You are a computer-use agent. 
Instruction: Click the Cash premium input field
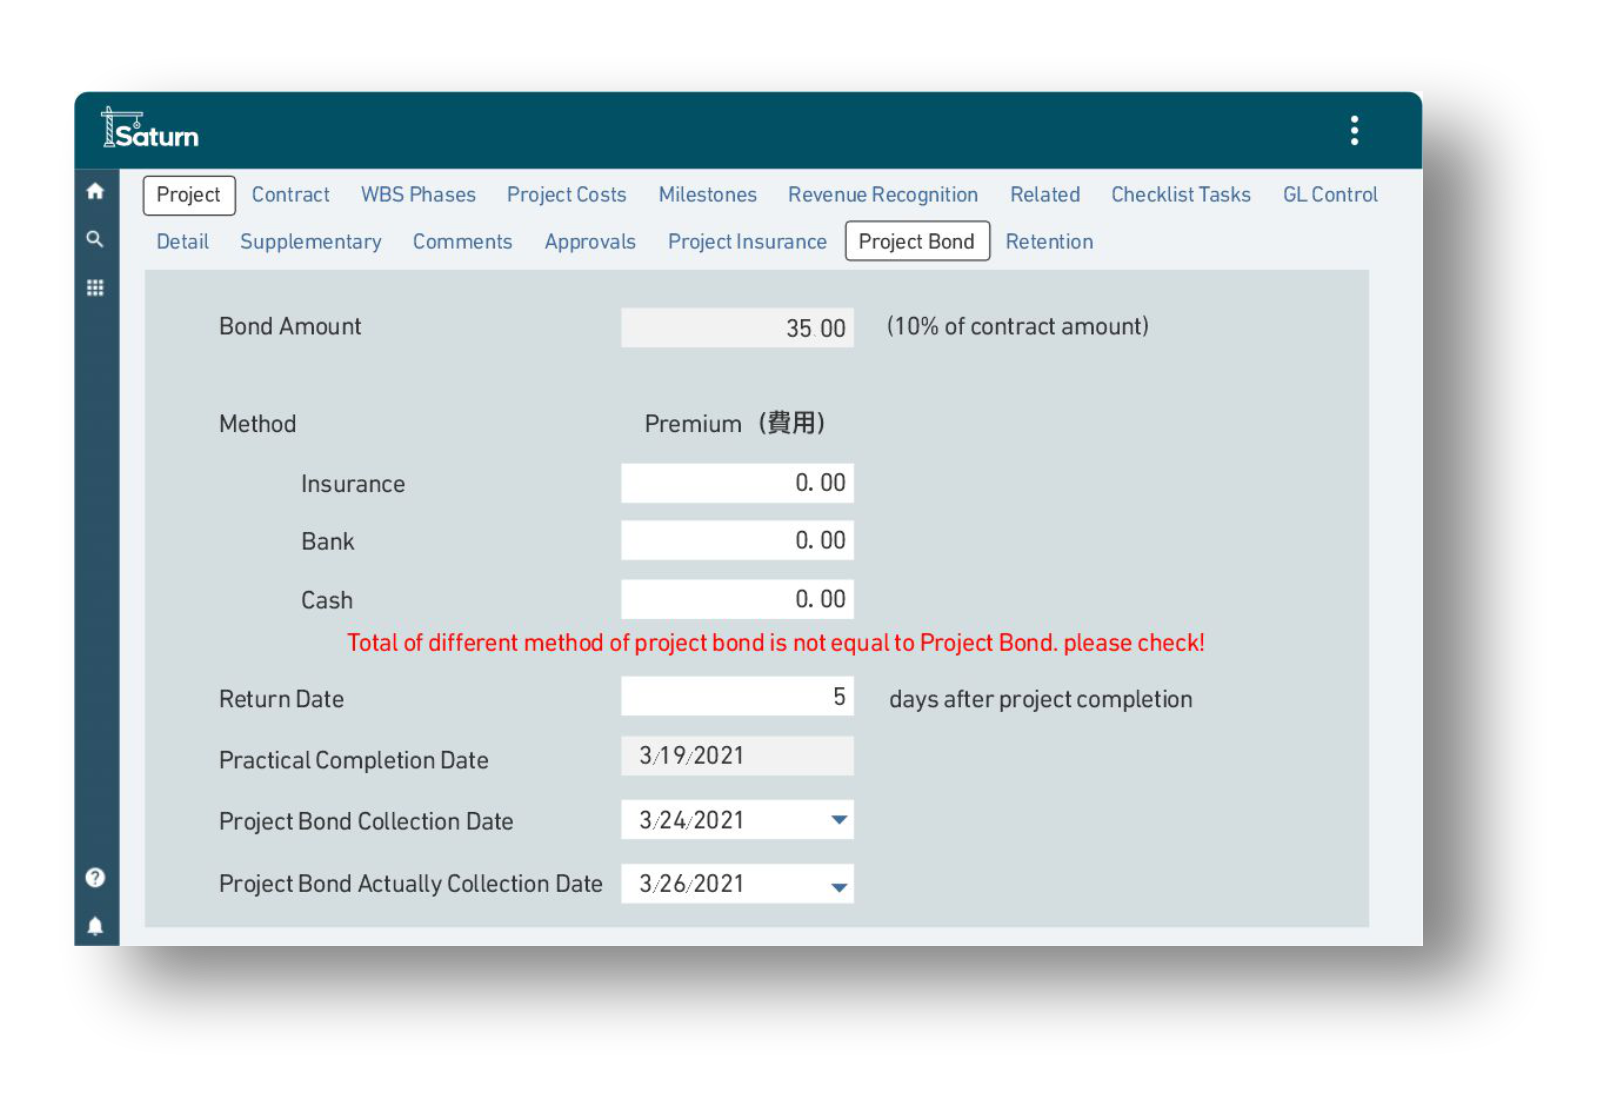click(x=737, y=600)
